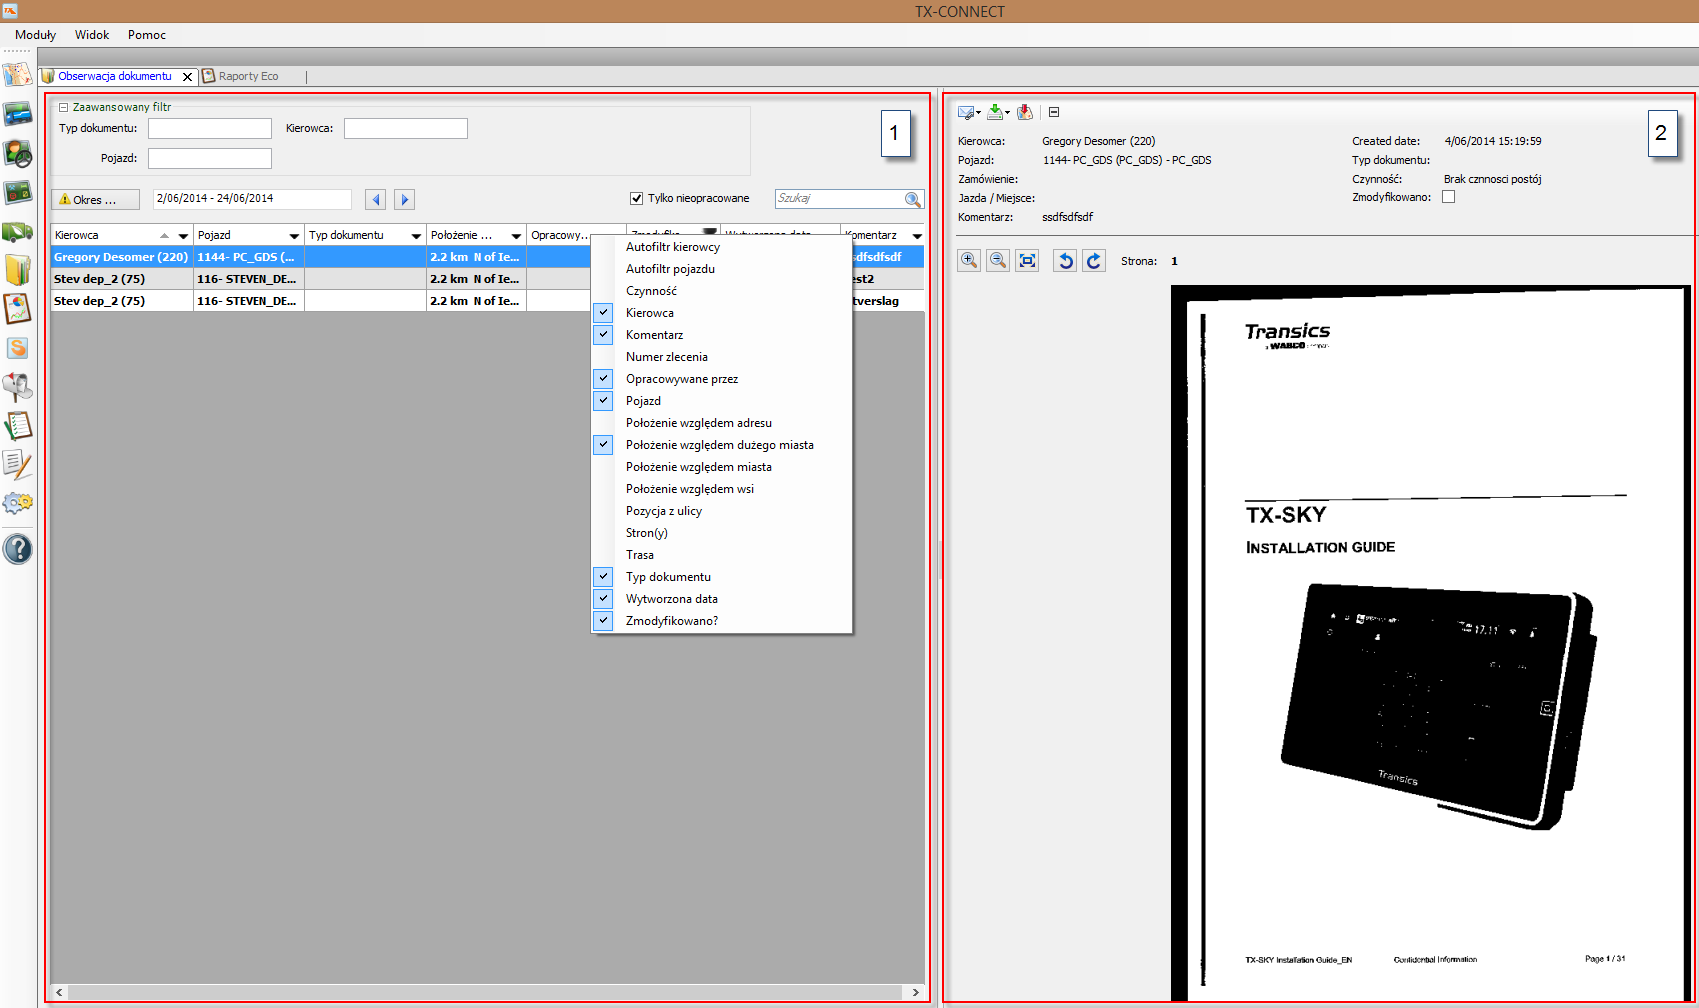Click zoom in magnifier in document viewer
1699x1008 pixels.
(x=968, y=261)
